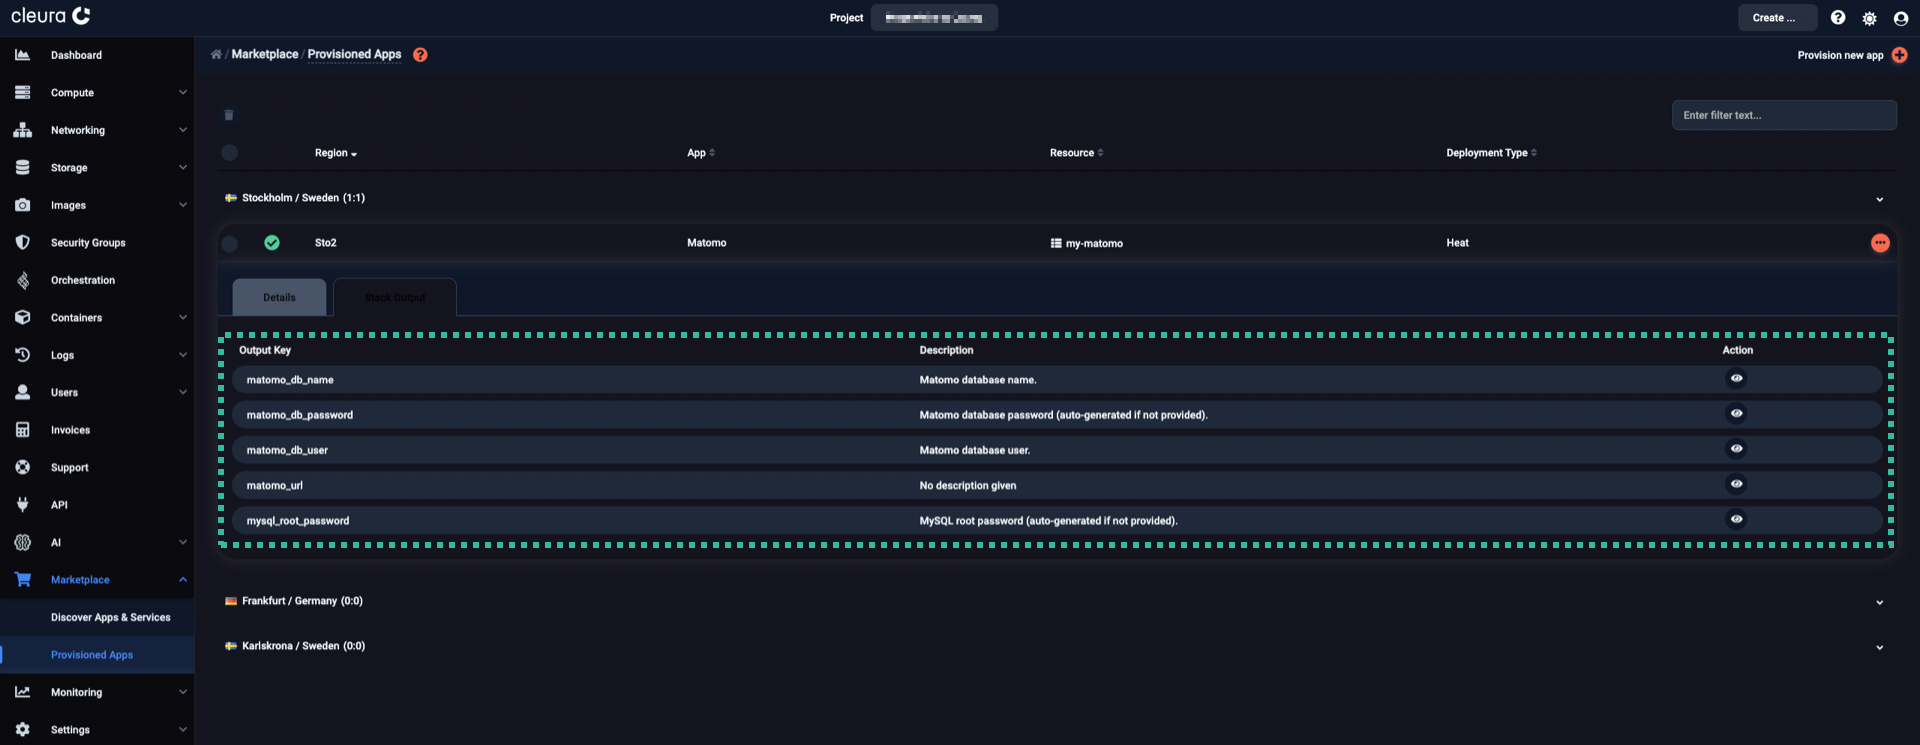Screen dimensions: 1920x745
Task: Click the Monitoring chart icon
Action: tap(22, 692)
